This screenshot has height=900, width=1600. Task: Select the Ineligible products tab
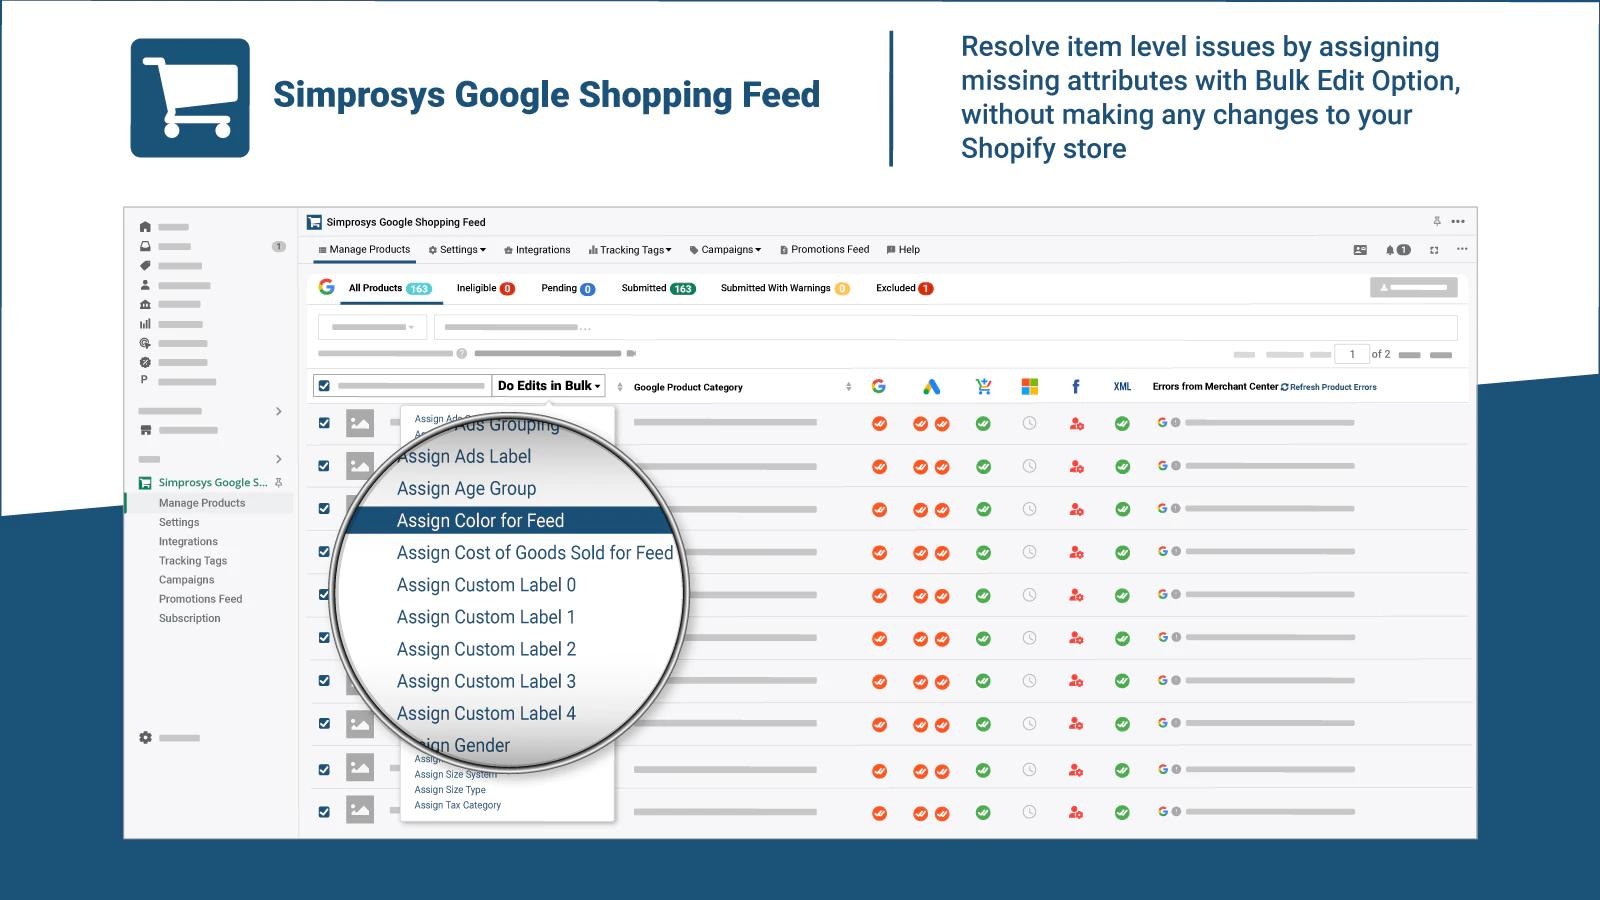point(486,288)
